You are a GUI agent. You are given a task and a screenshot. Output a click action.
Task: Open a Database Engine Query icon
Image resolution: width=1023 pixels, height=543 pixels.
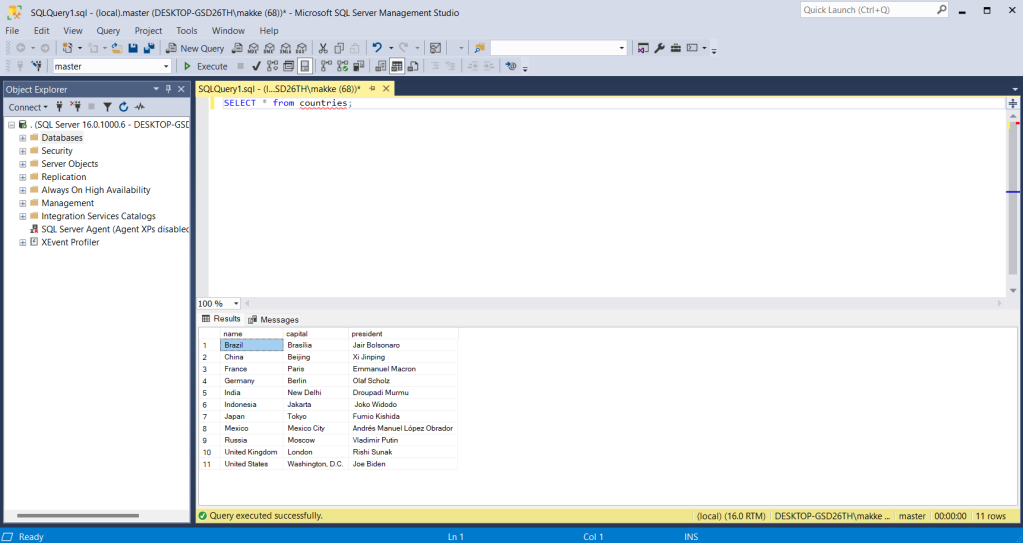coord(237,48)
